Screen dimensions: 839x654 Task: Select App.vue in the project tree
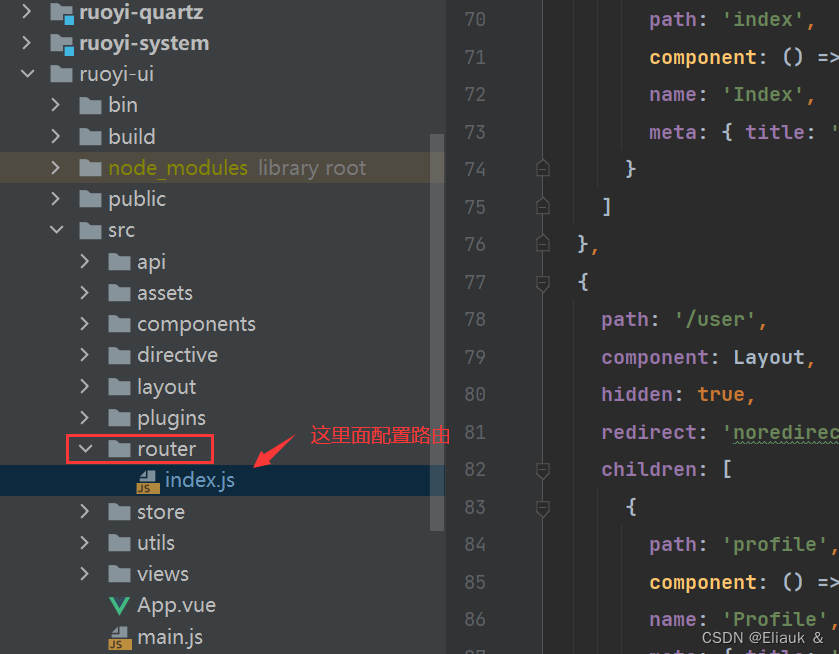tap(176, 605)
